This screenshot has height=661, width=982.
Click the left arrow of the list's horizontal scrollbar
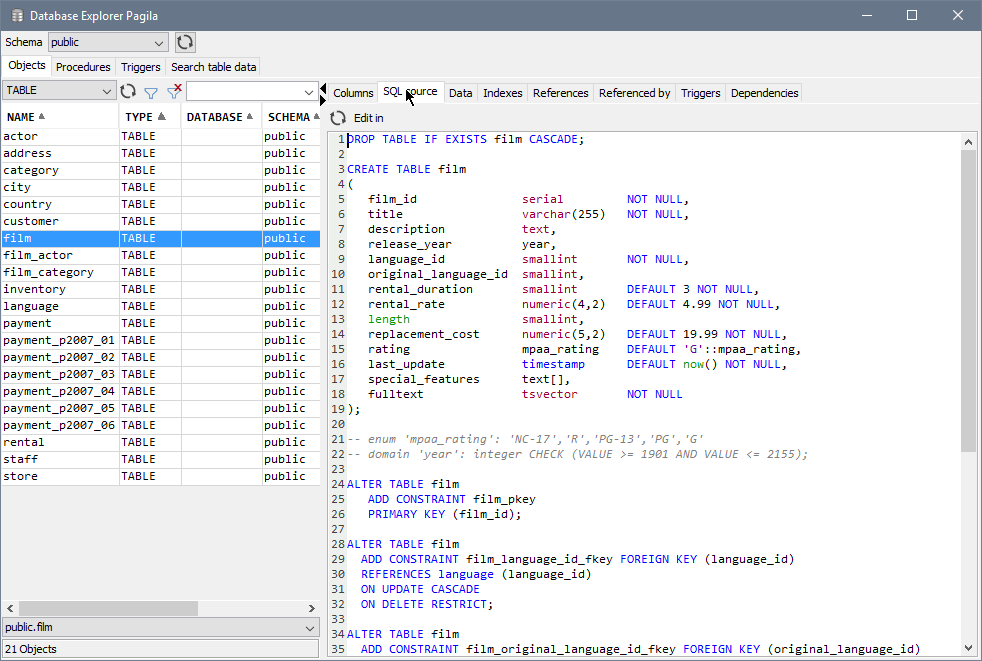coord(9,608)
